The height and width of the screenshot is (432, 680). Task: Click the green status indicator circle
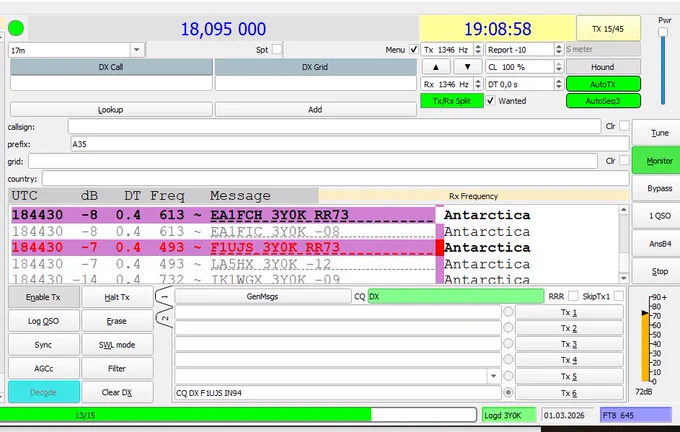[16, 29]
